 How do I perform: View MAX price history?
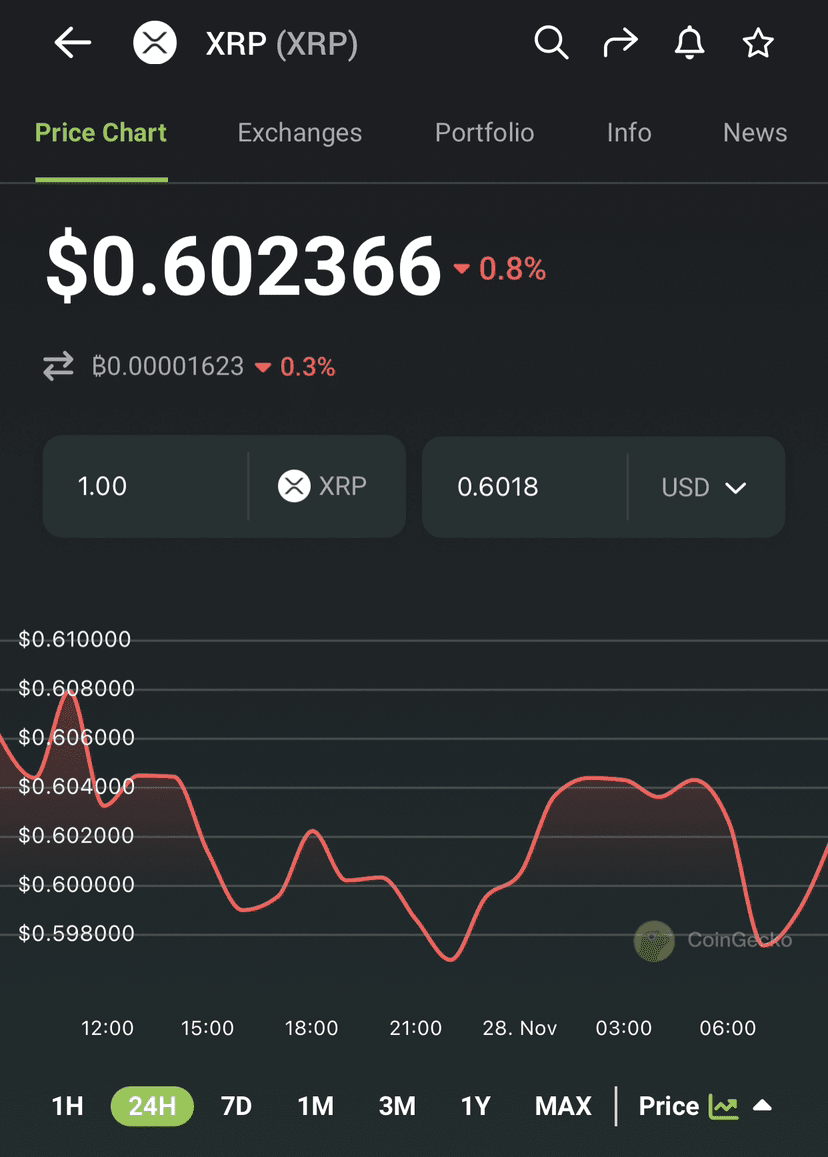tap(563, 1107)
